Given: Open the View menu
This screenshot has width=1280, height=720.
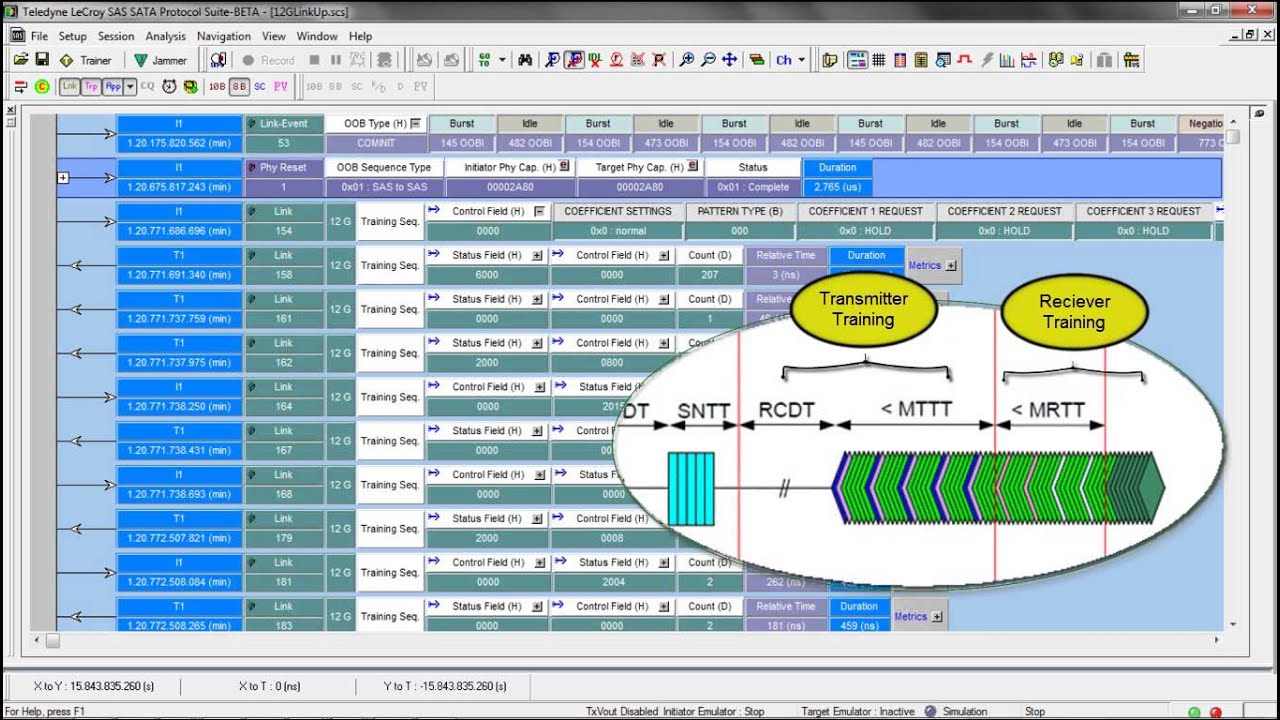Looking at the screenshot, I should (x=274, y=36).
